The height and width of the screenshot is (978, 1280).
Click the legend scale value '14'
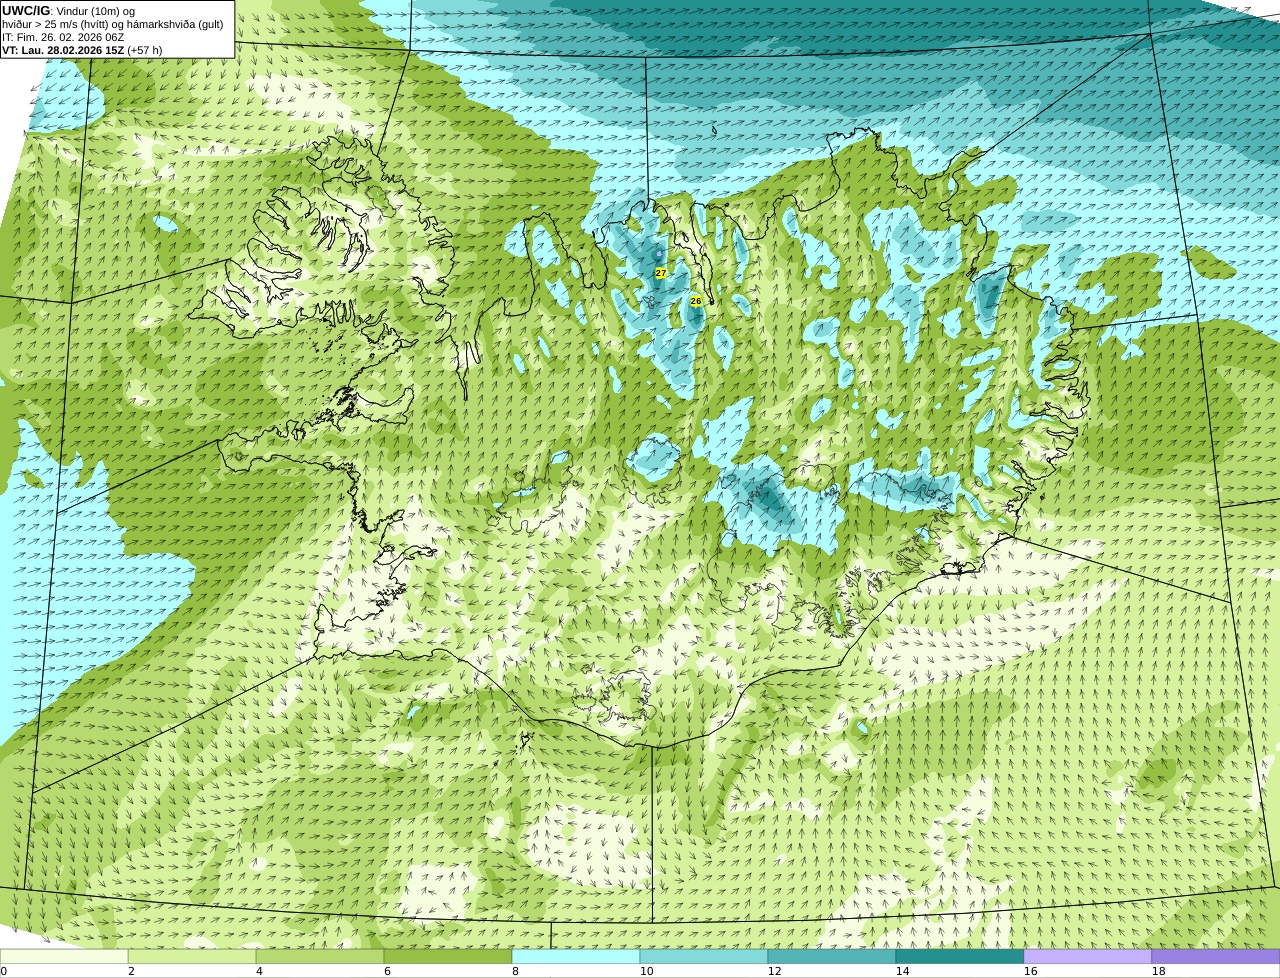(902, 971)
